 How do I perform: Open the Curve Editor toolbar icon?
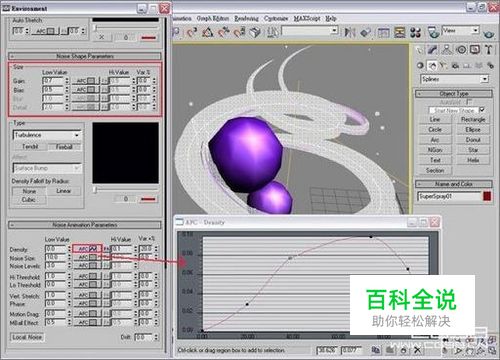[384, 32]
